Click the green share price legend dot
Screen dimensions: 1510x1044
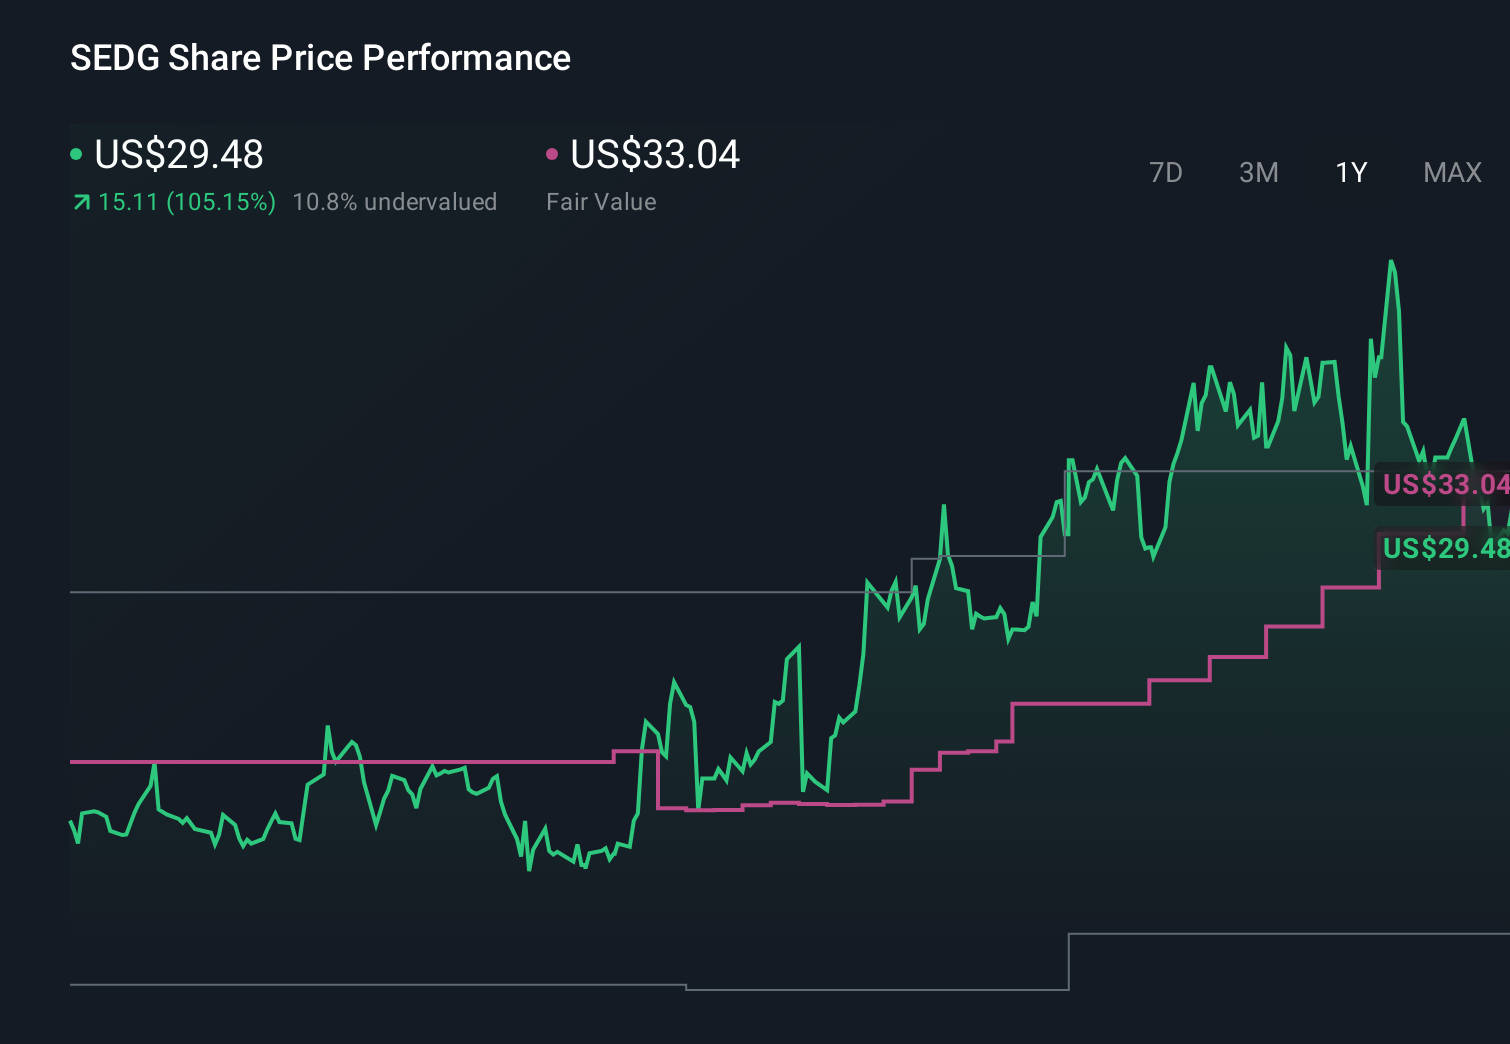[x=76, y=153]
